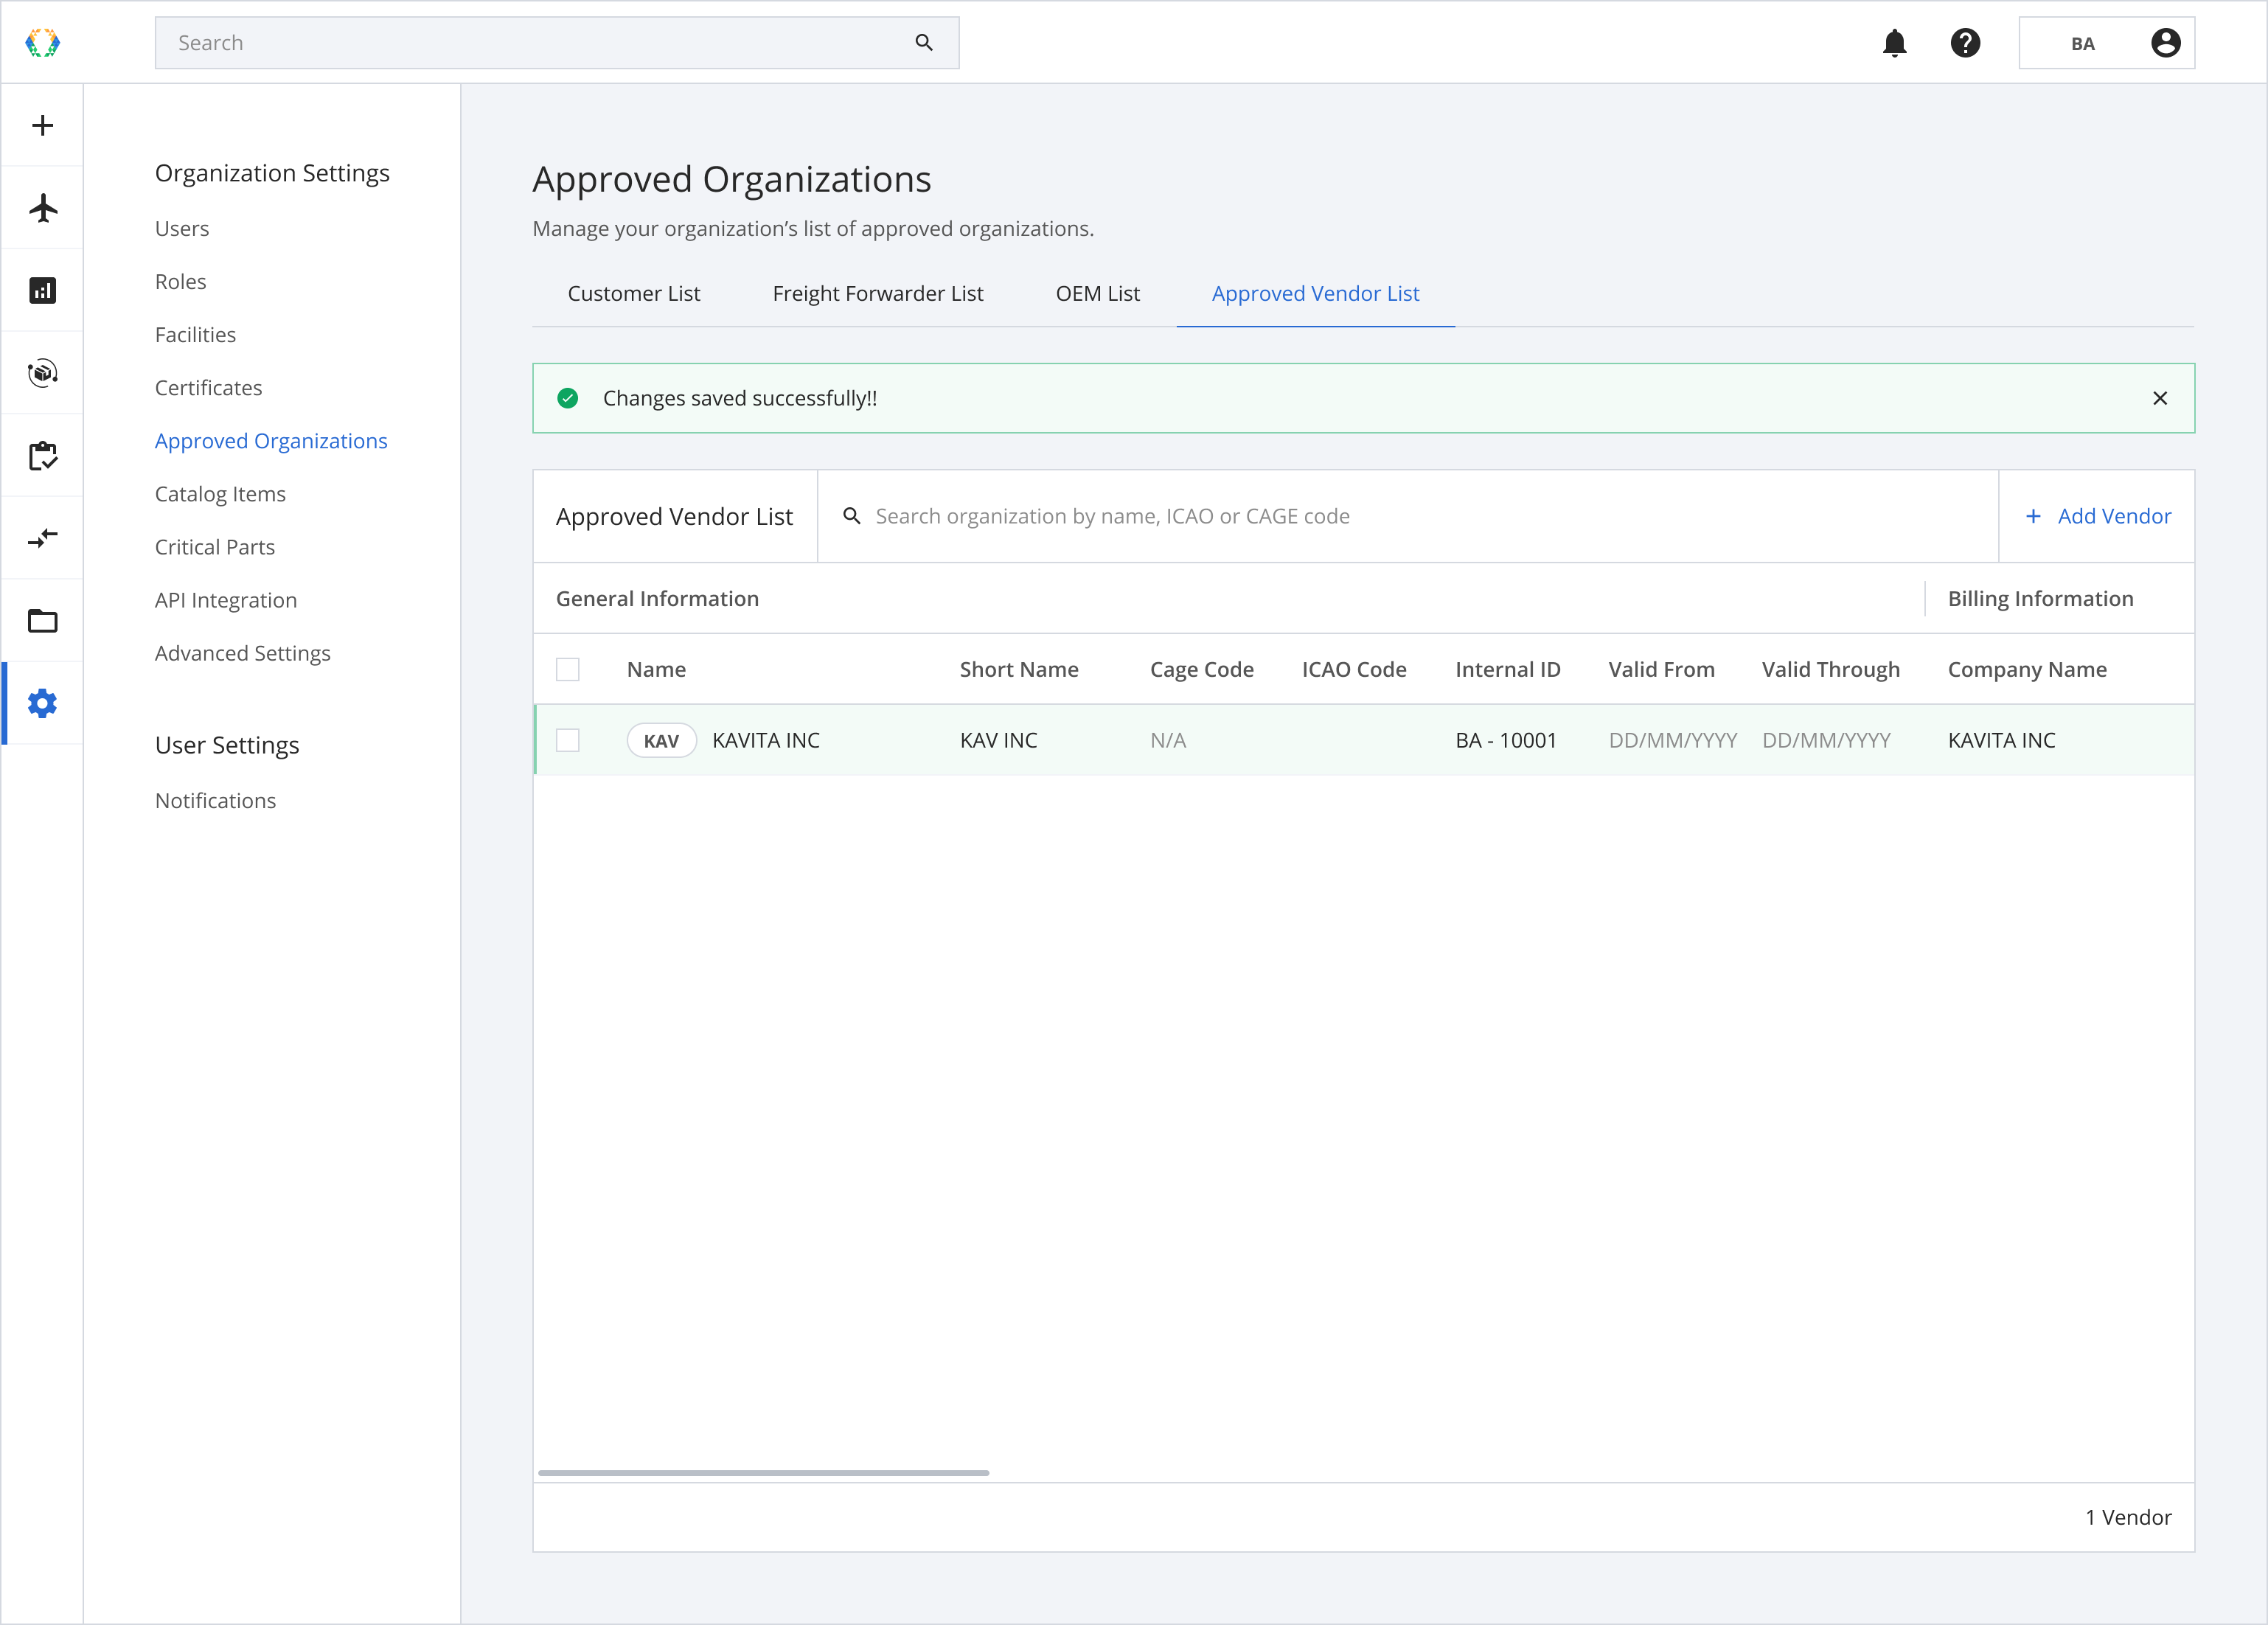
Task: Click the KAVITA INC name cell
Action: [x=766, y=741]
